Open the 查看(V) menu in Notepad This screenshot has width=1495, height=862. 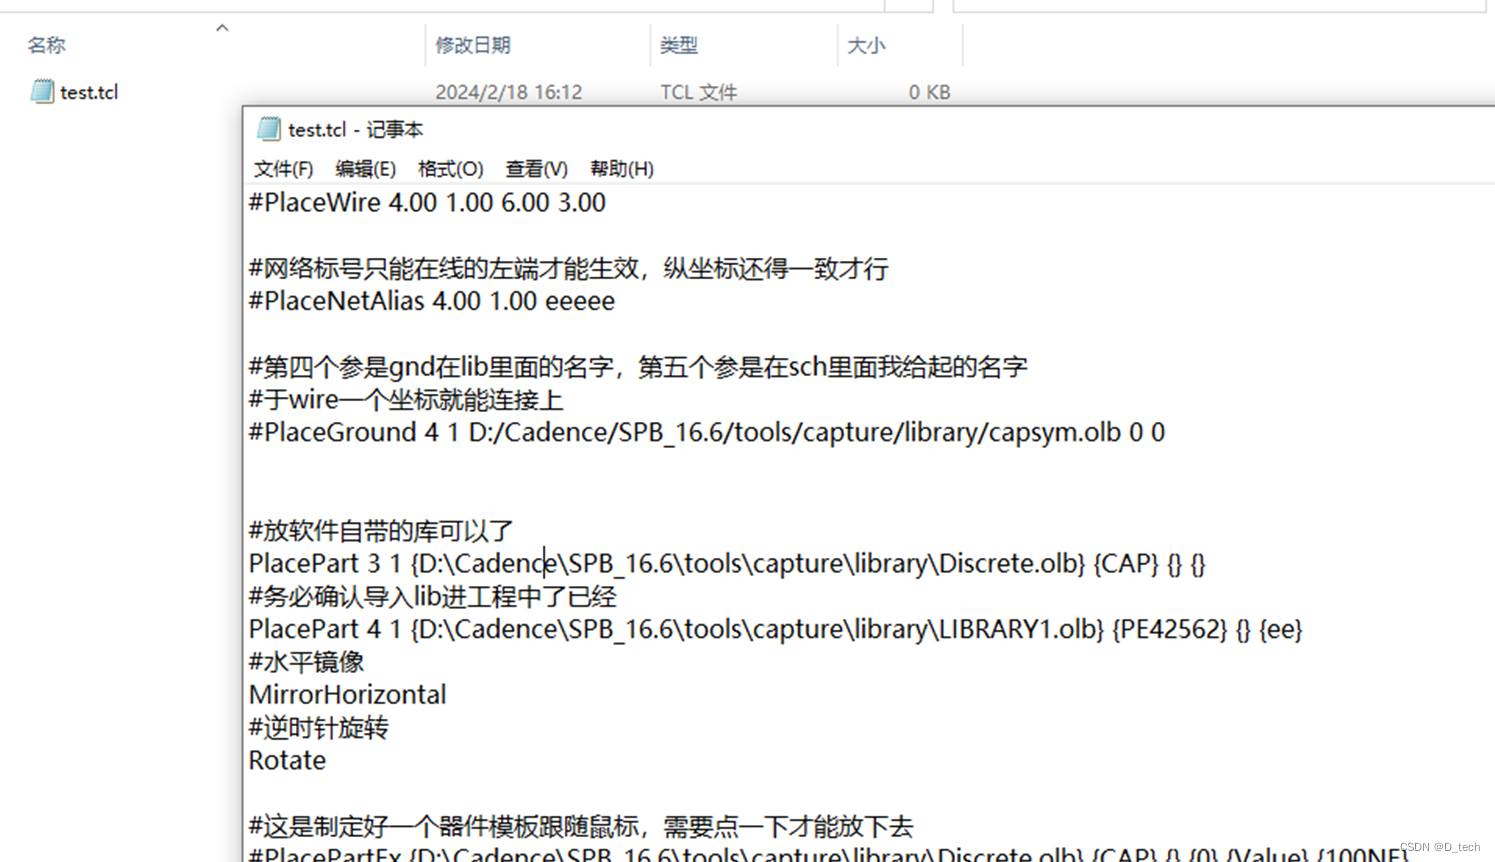tap(536, 168)
